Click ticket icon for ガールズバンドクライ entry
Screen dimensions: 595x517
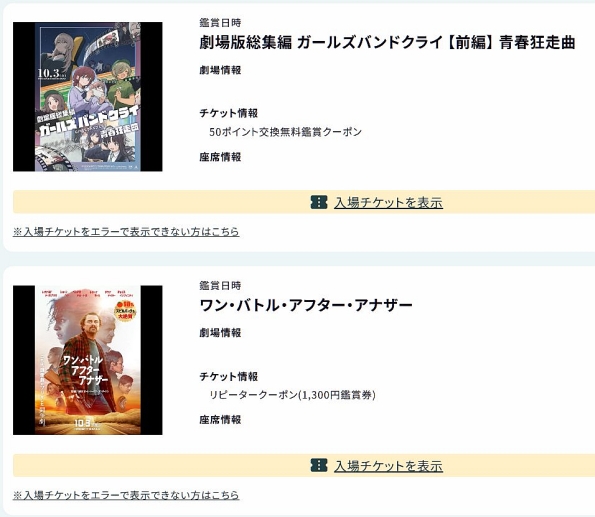(319, 202)
